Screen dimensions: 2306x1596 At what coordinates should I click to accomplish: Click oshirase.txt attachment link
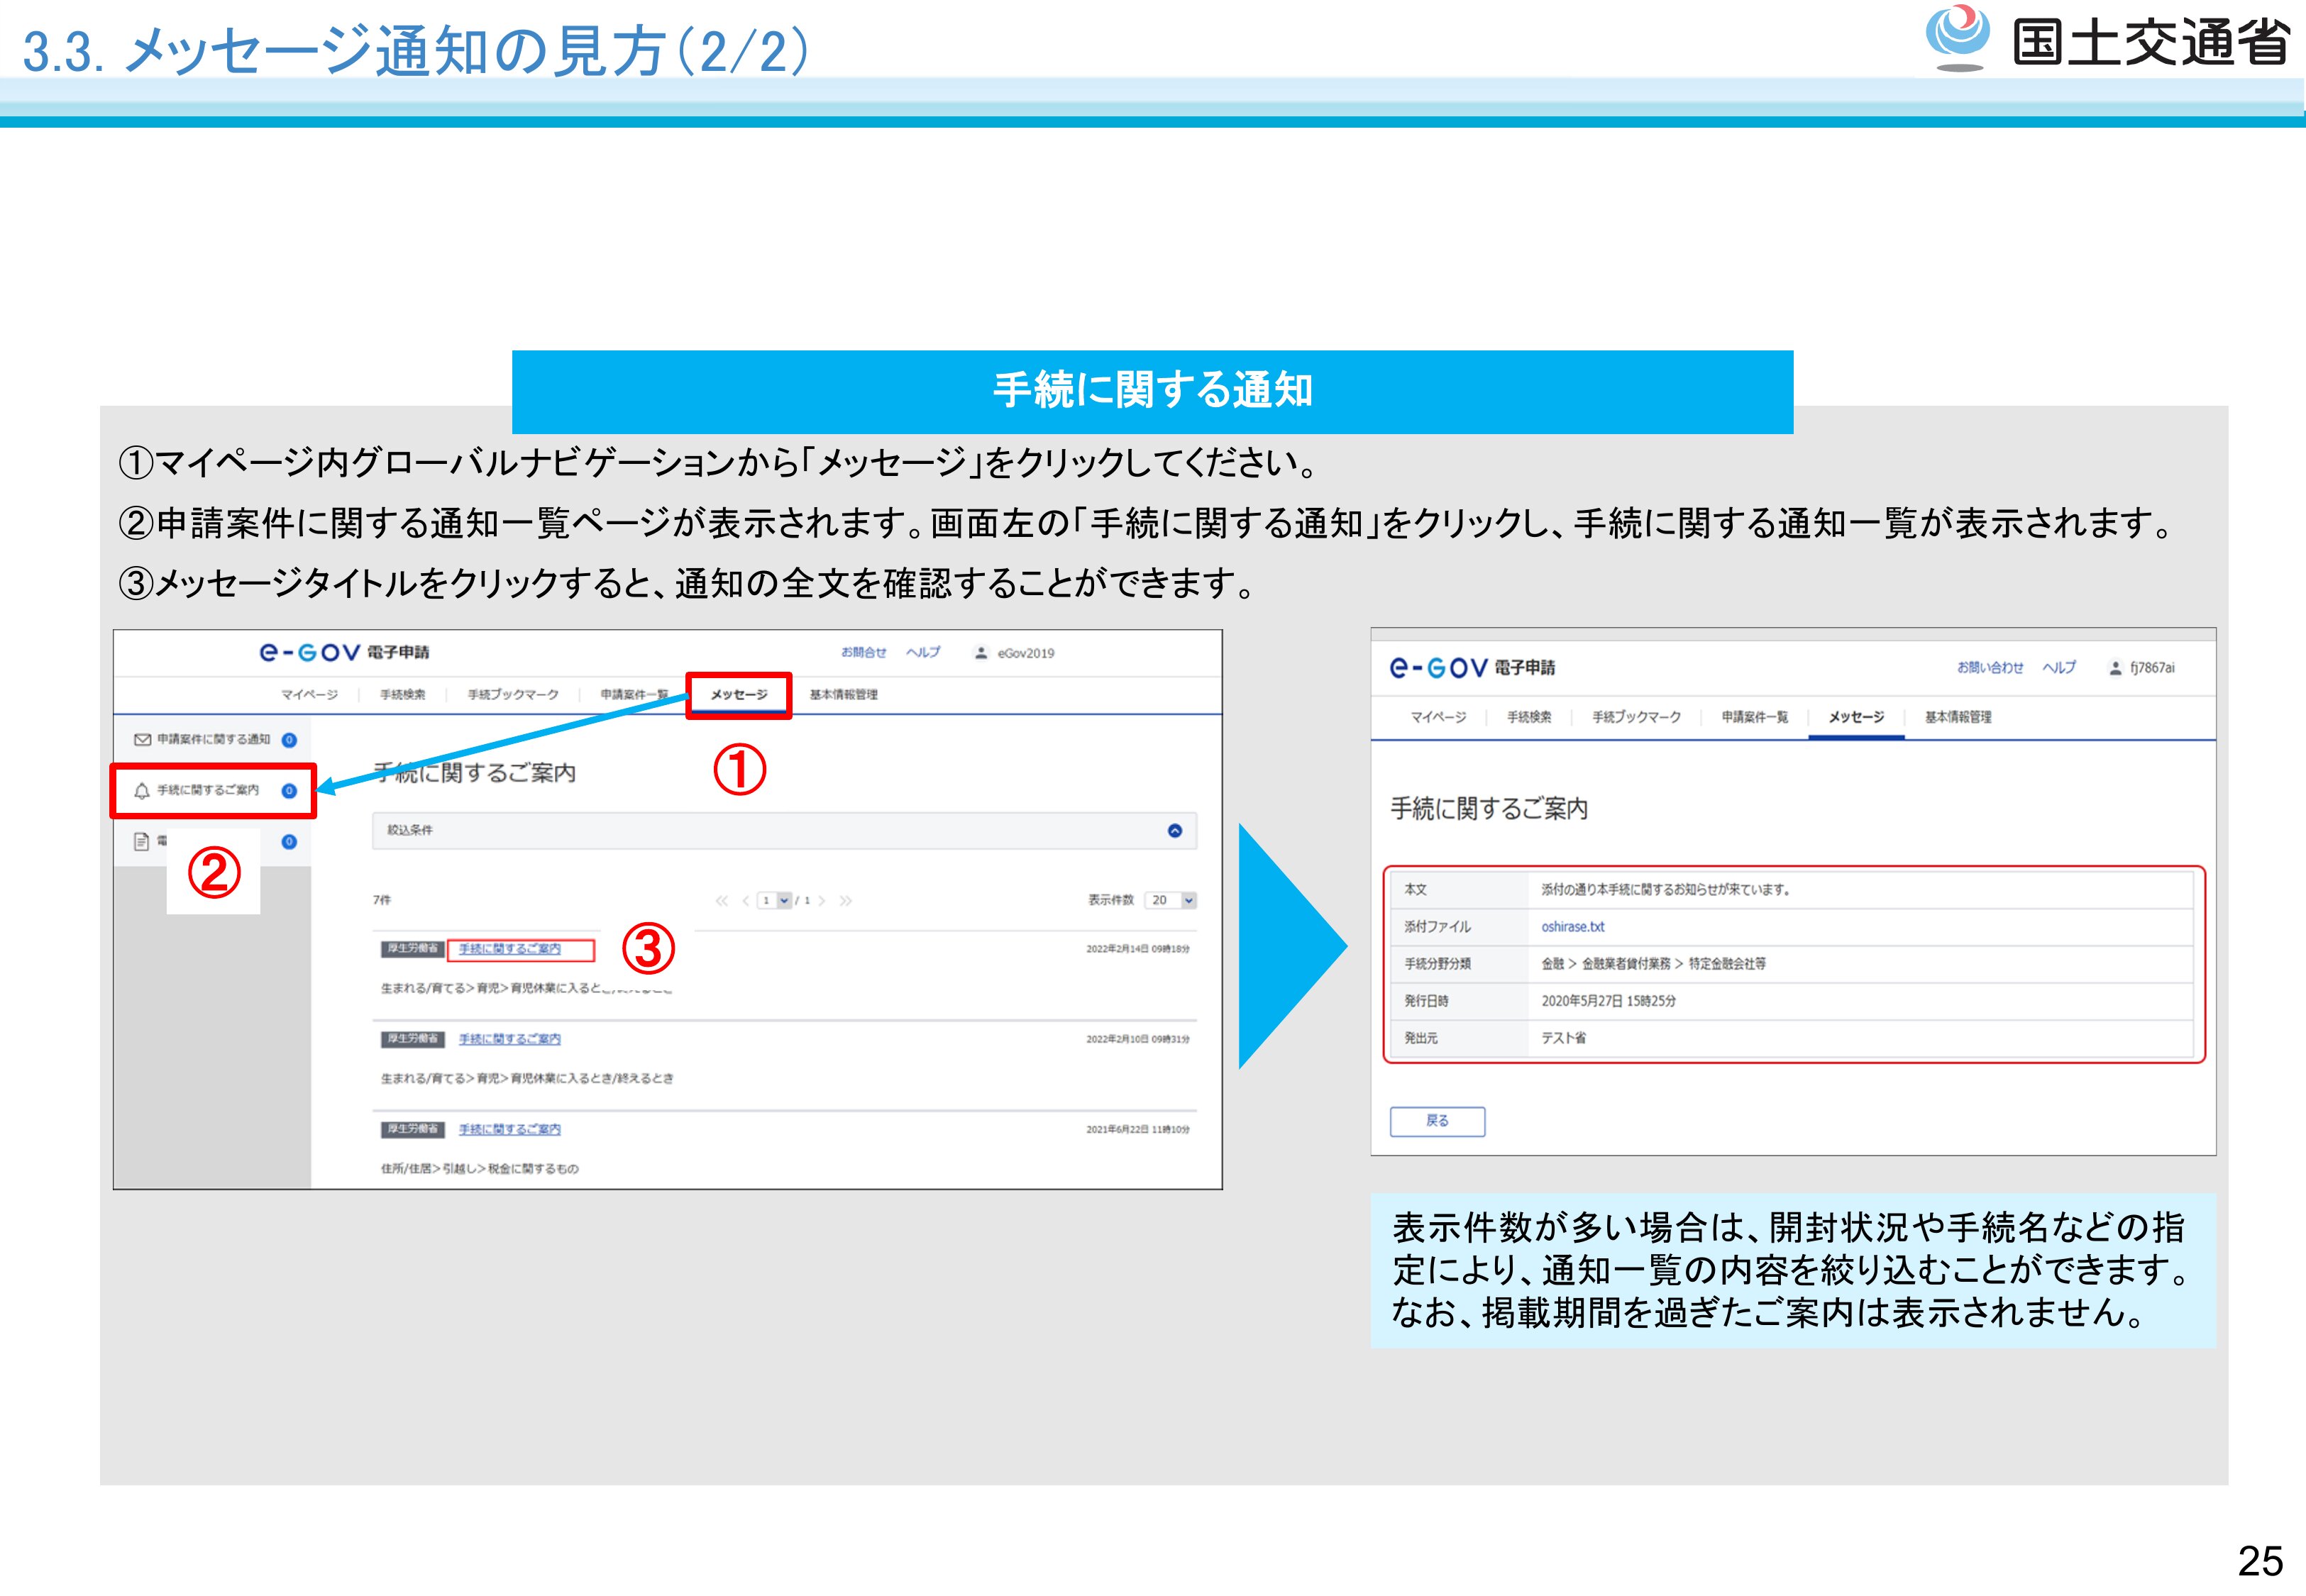1572,927
